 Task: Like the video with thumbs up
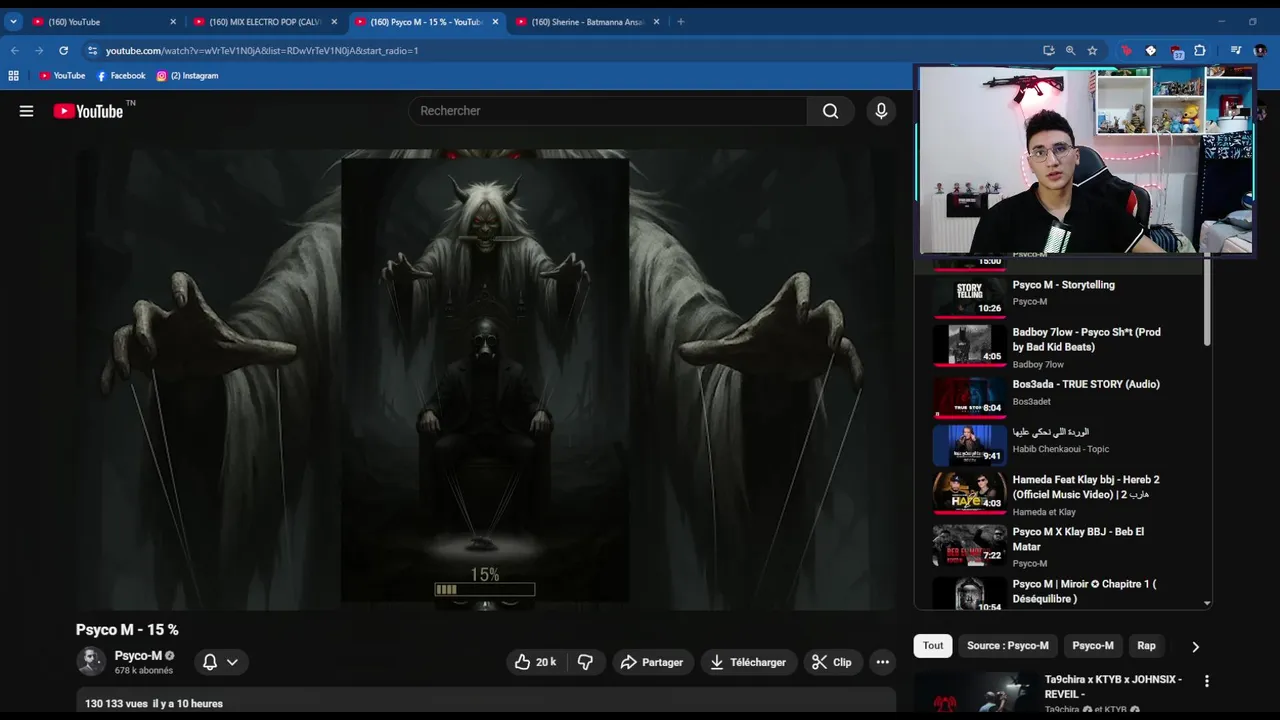(535, 662)
